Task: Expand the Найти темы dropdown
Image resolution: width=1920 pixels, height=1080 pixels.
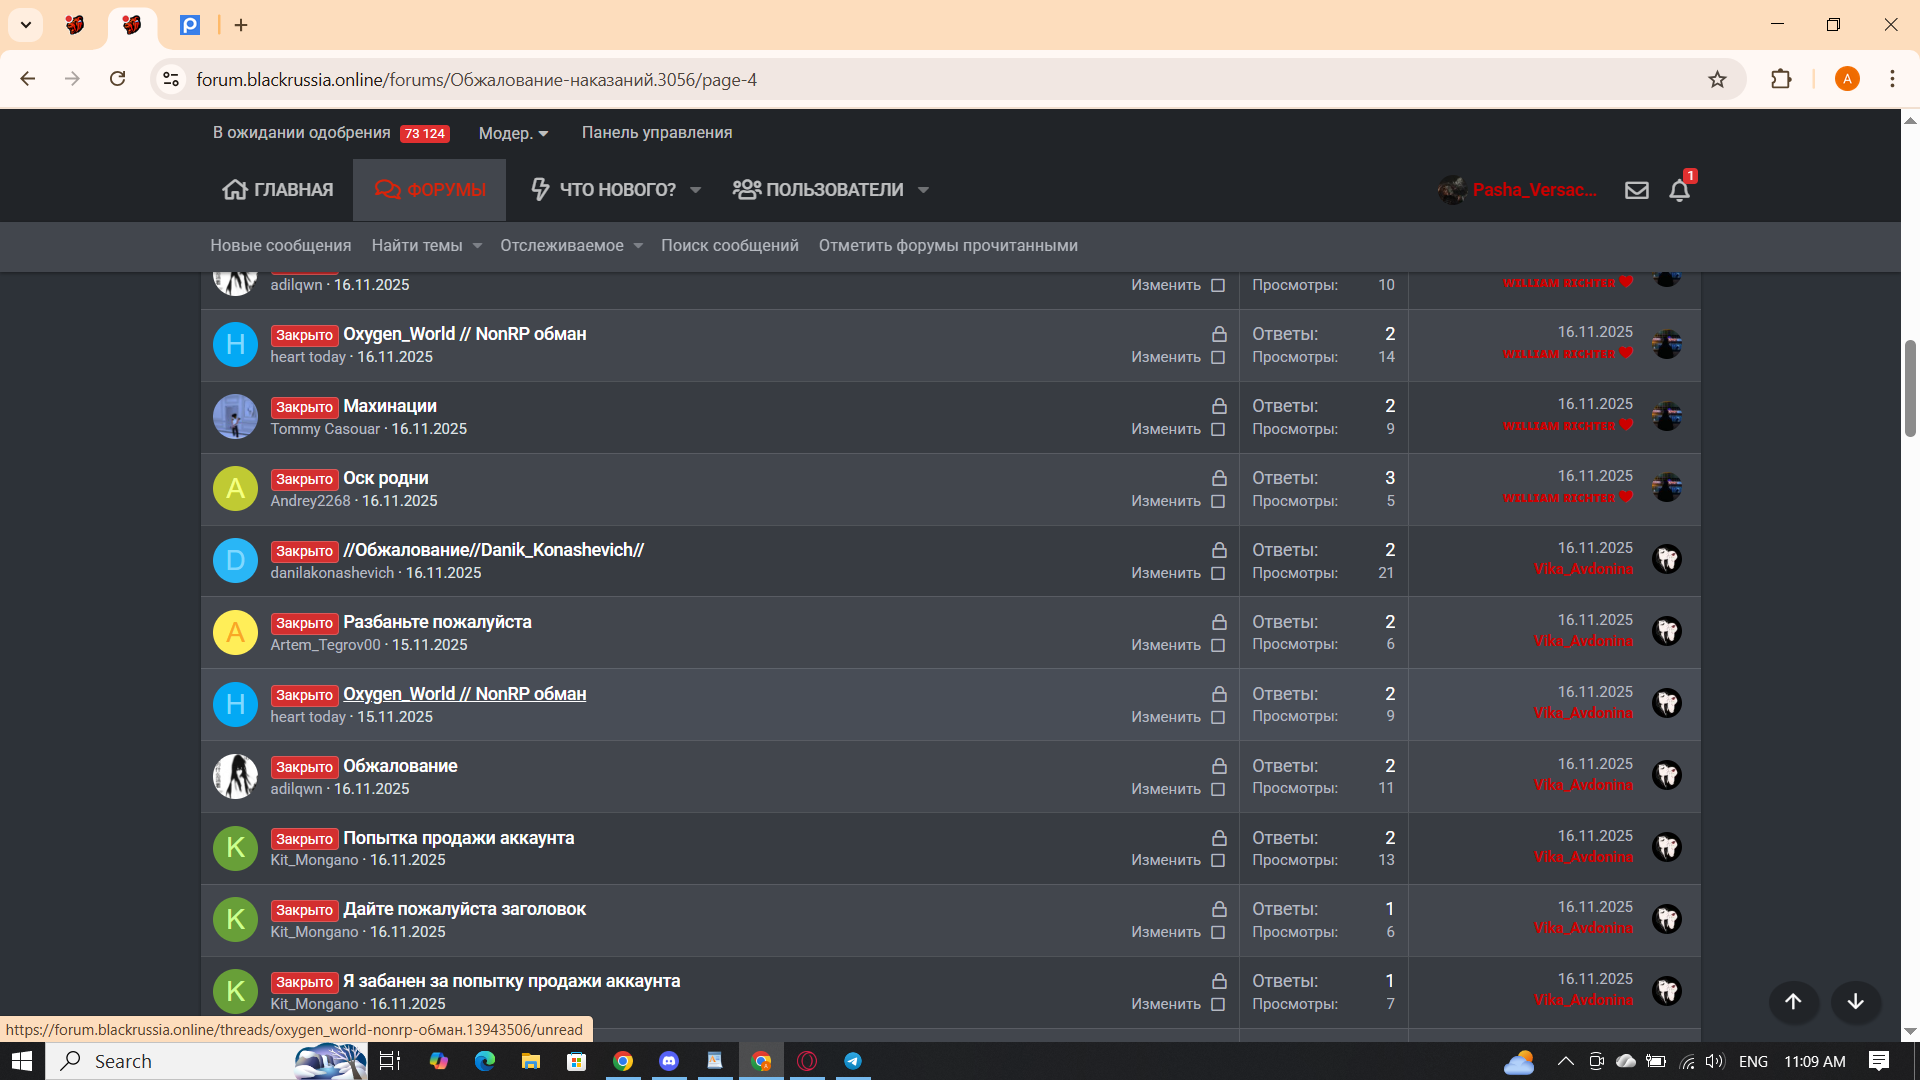Action: pyautogui.click(x=477, y=246)
